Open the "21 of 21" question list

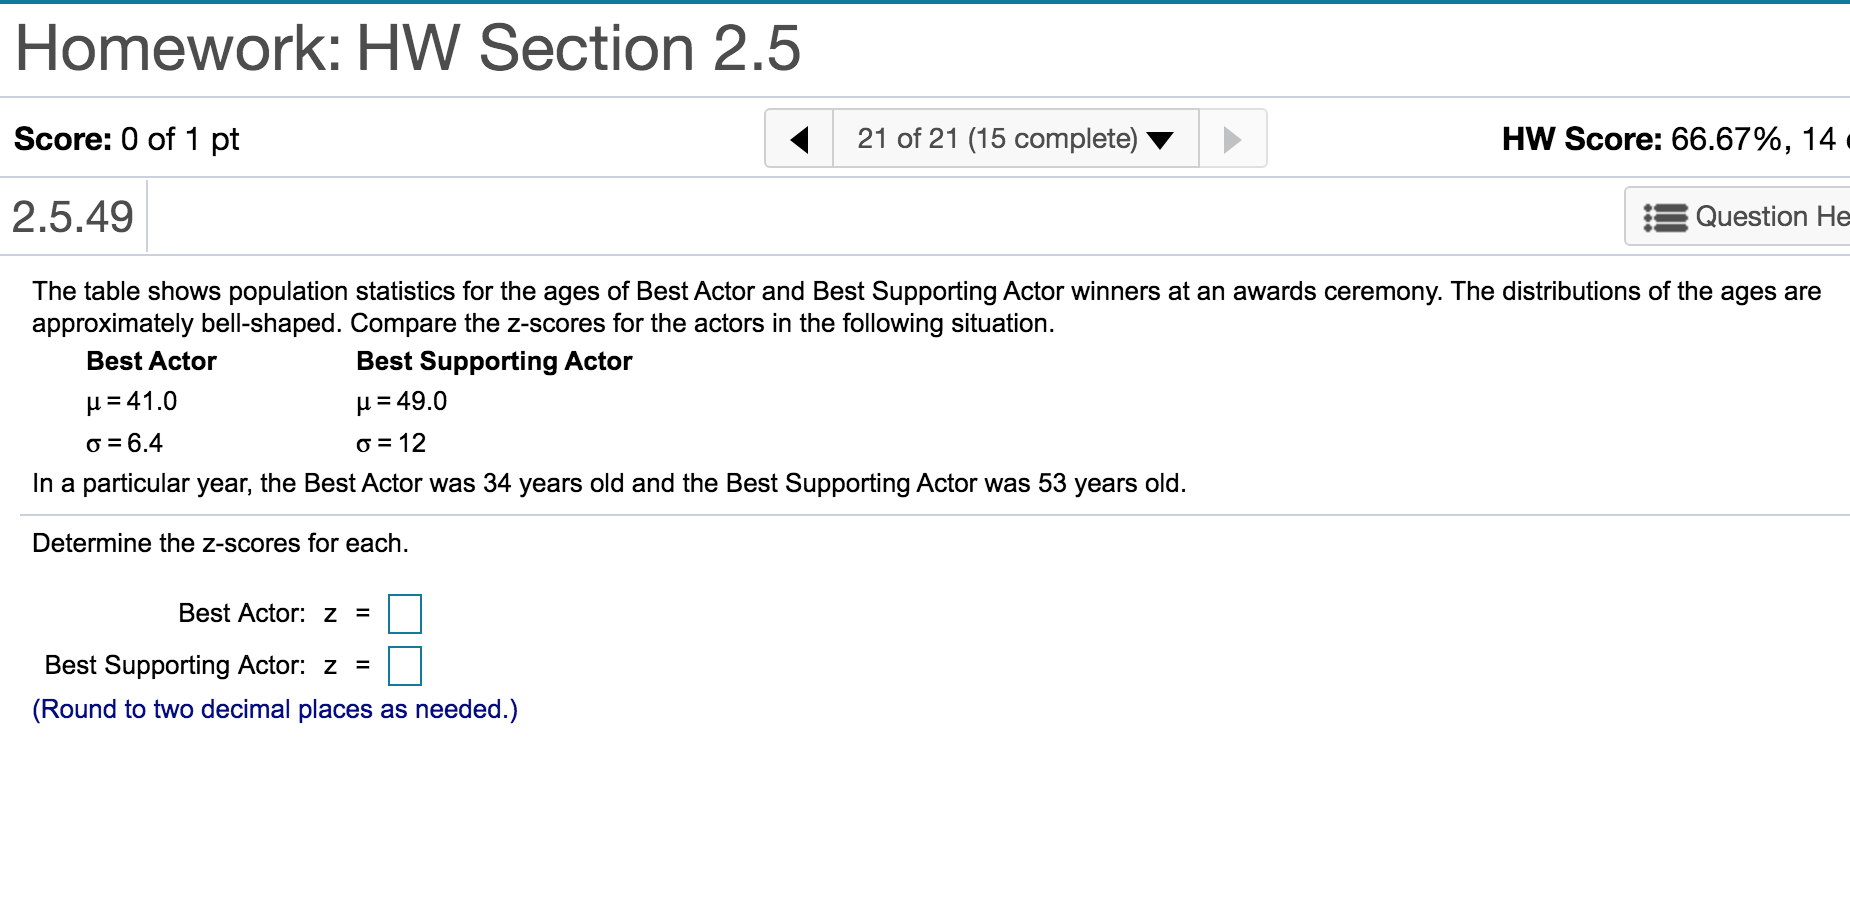pos(996,139)
